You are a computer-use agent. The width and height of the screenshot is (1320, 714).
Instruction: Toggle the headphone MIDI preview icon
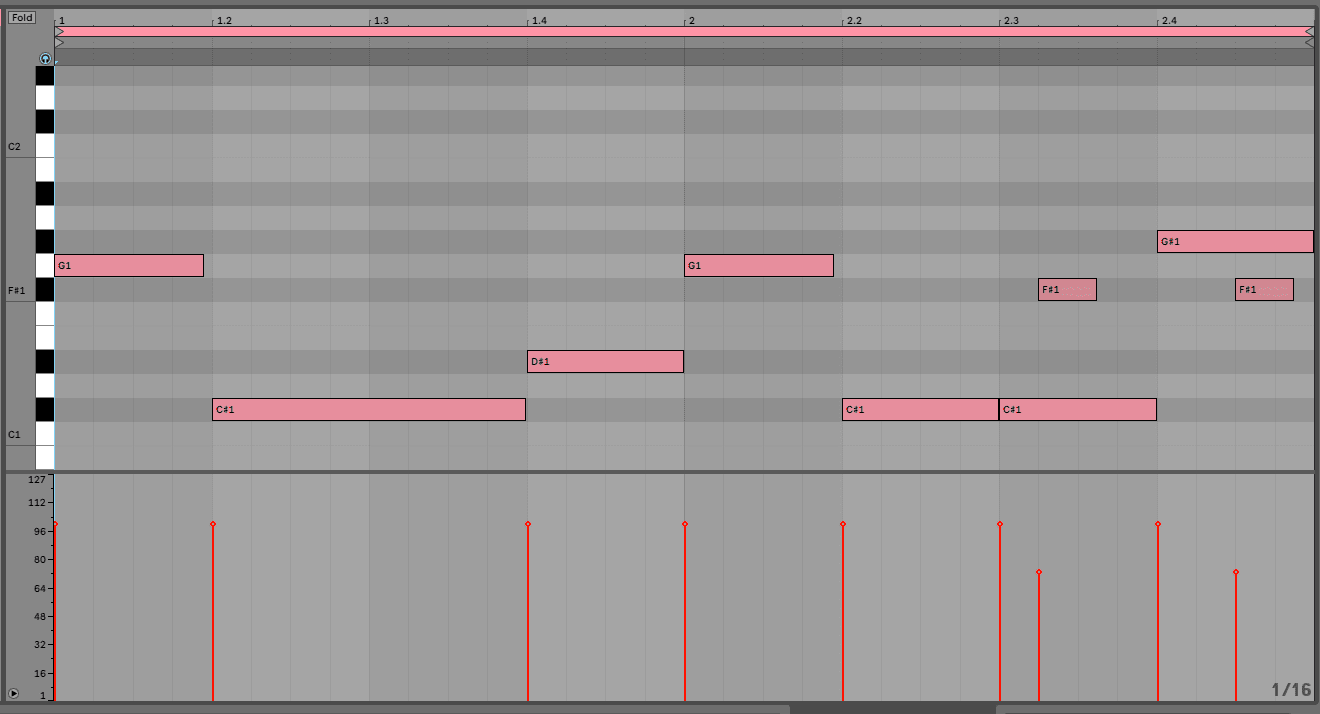[x=45, y=58]
